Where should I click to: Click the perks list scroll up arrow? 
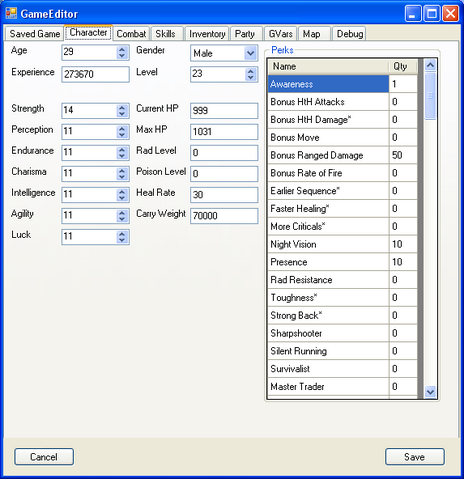(x=430, y=65)
